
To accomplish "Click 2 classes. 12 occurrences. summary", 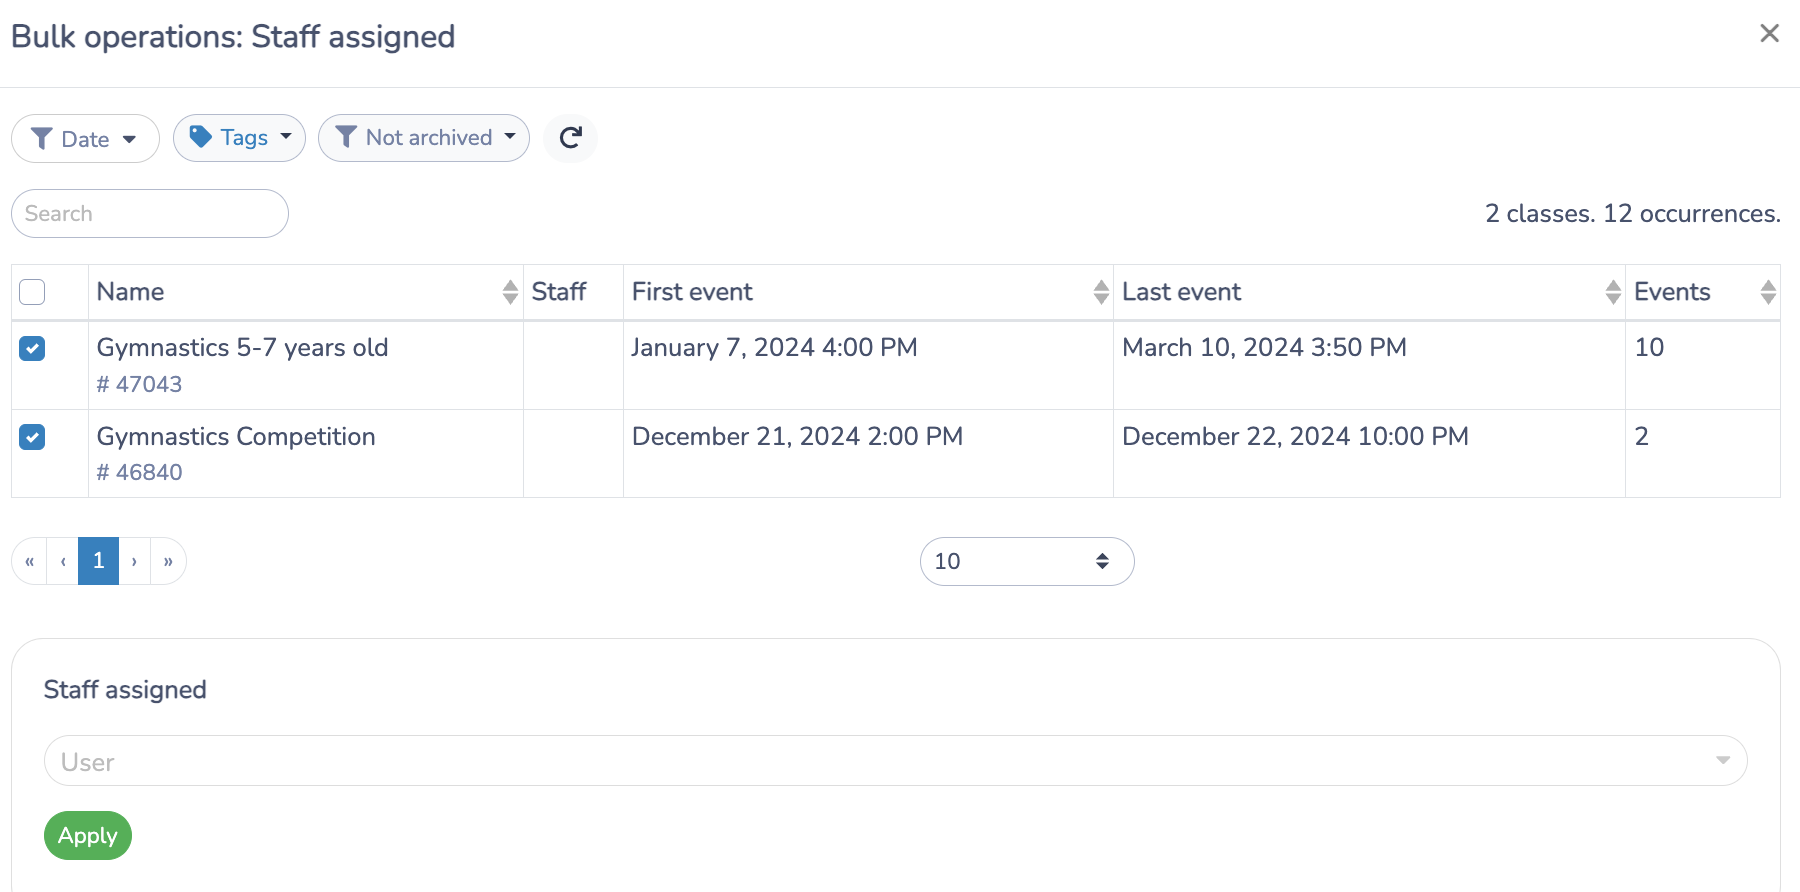I will point(1633,214).
